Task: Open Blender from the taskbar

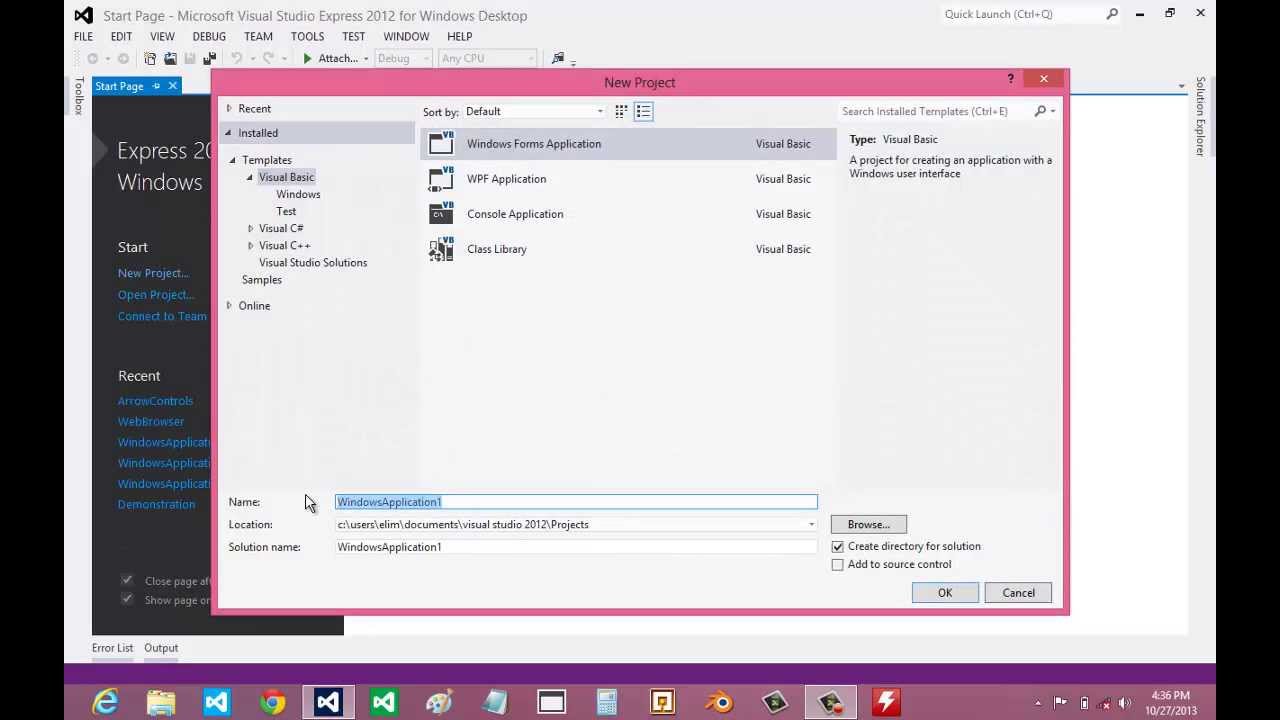Action: pos(719,702)
